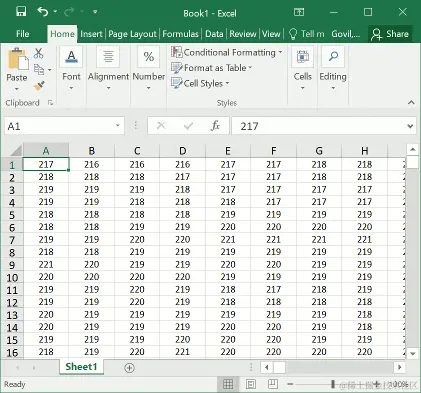Select row 7 header

pos(12,240)
